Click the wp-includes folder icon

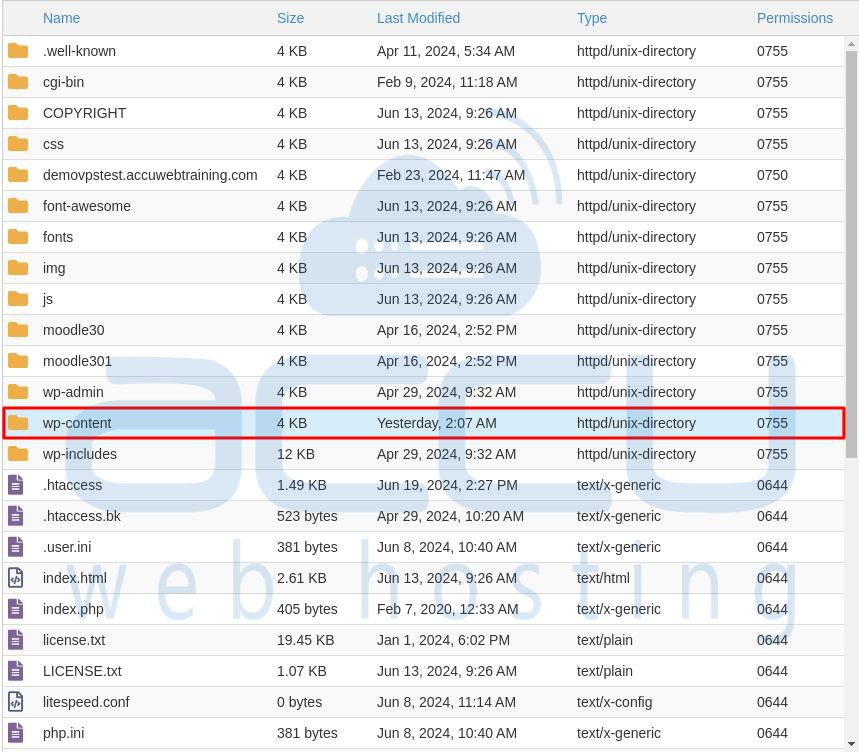click(x=18, y=454)
